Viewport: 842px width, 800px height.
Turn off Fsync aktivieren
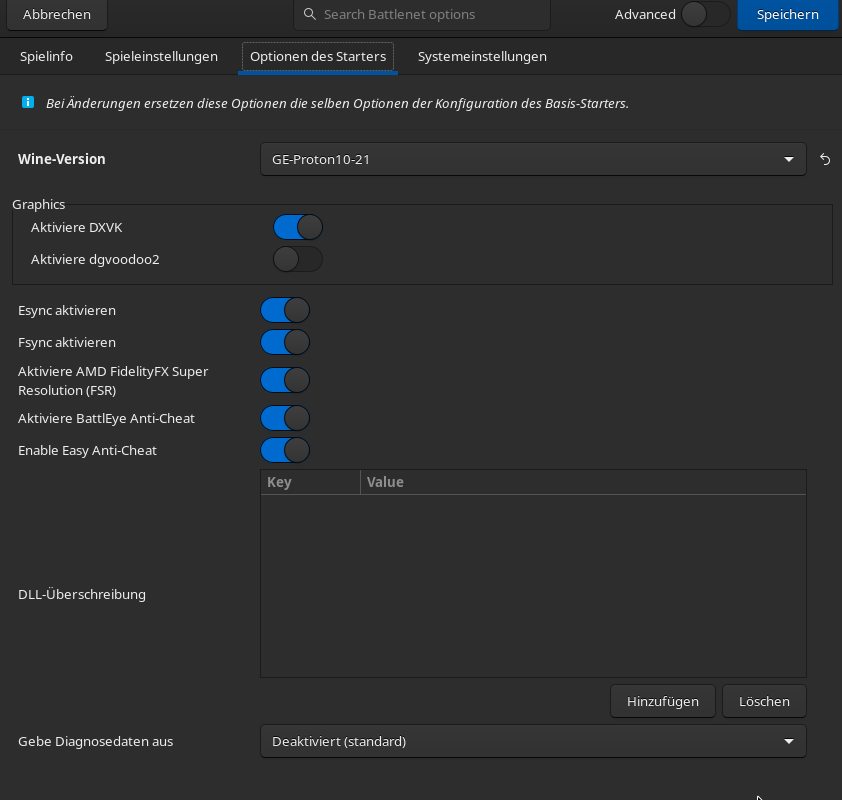point(285,343)
